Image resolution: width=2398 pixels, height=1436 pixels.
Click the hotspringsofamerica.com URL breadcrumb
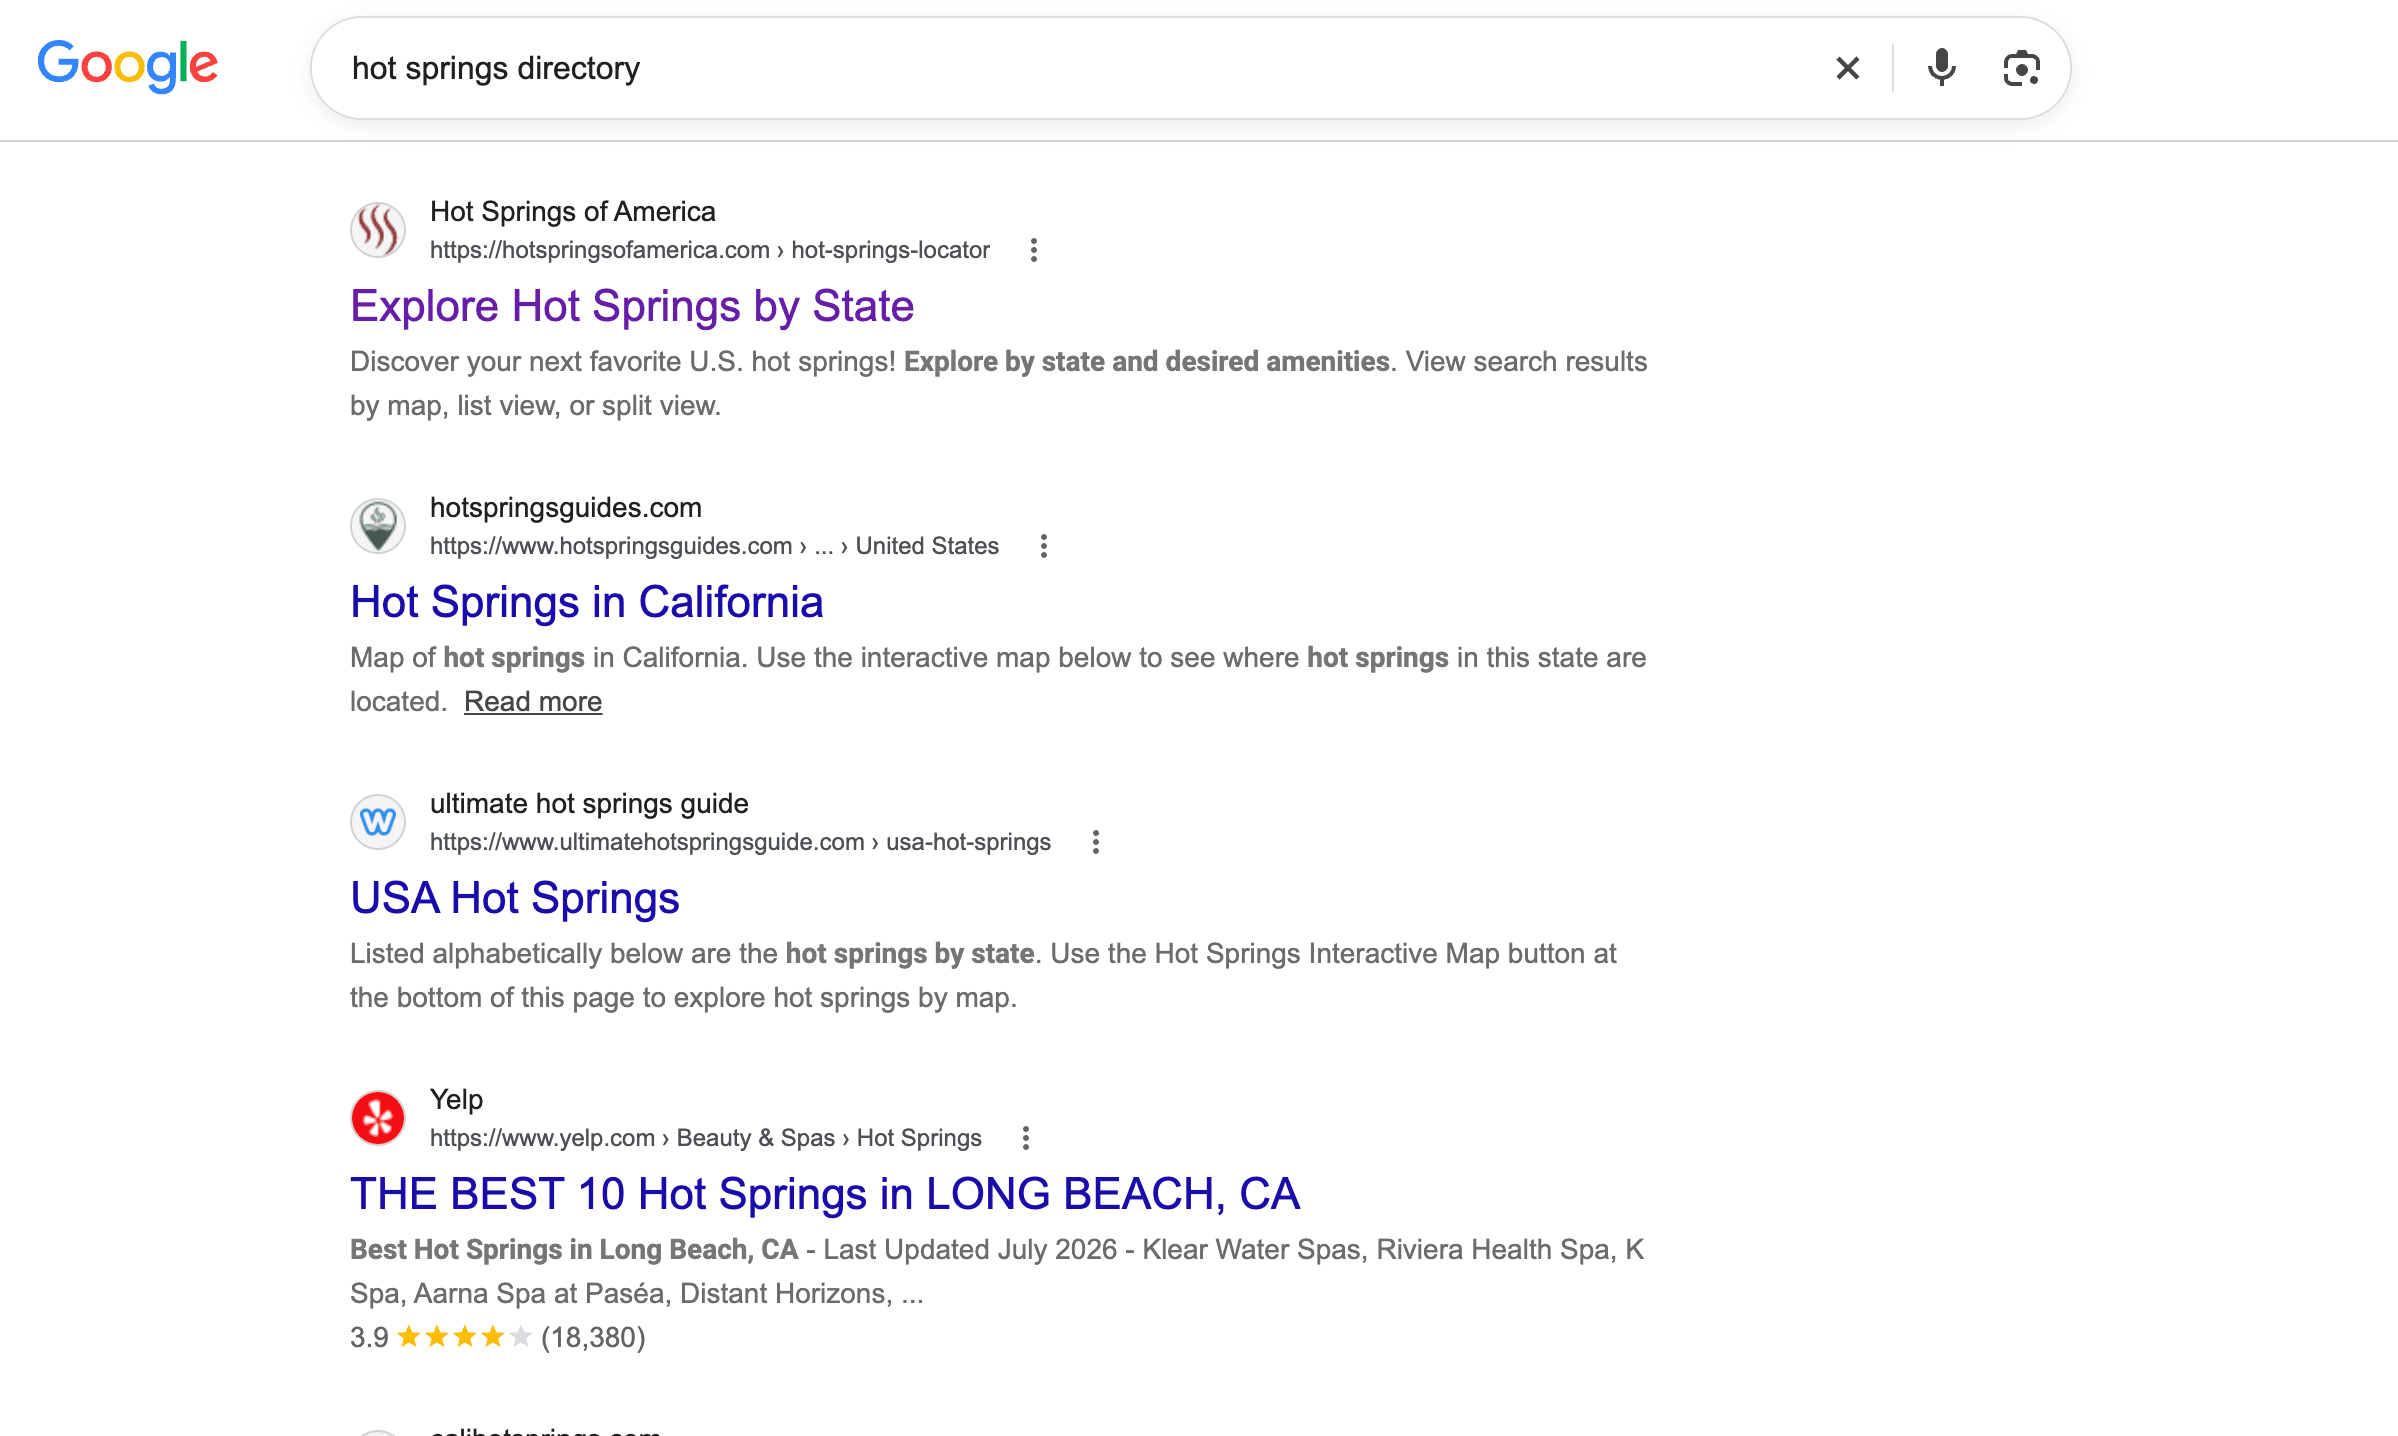click(x=710, y=250)
